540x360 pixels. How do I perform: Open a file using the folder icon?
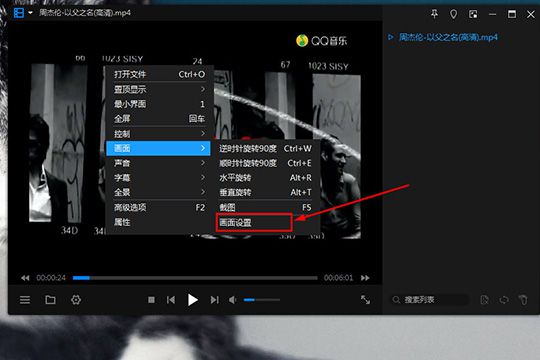point(50,300)
